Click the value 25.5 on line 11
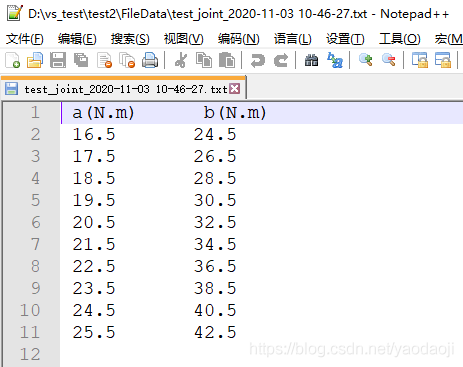463x367 pixels. 94,333
